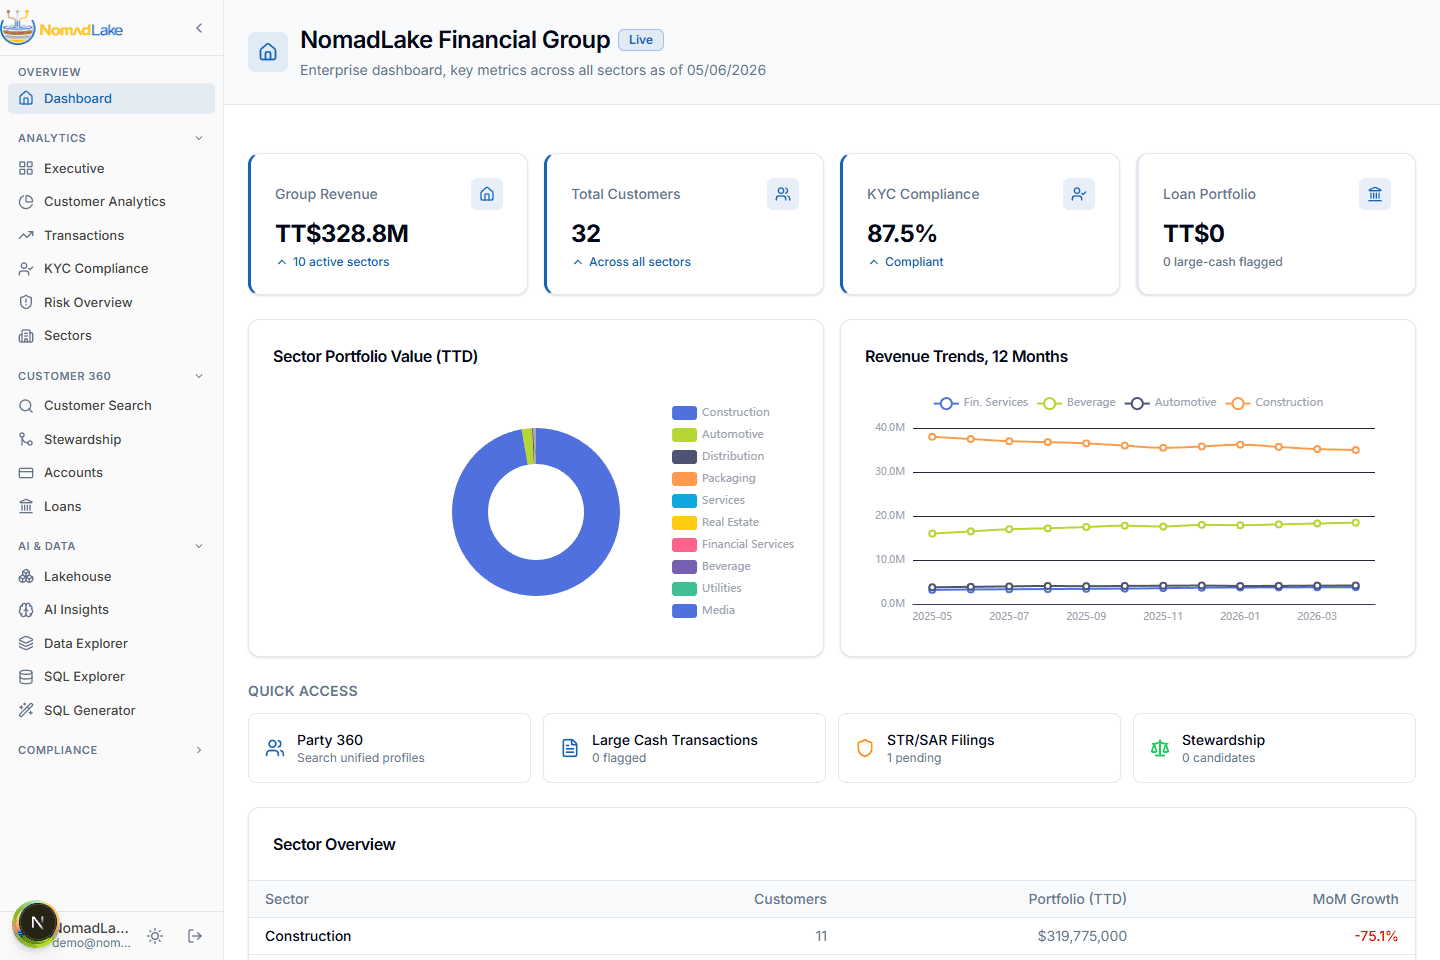Image resolution: width=1440 pixels, height=960 pixels.
Task: Toggle Real Estate legend in donut chart
Action: coord(716,522)
